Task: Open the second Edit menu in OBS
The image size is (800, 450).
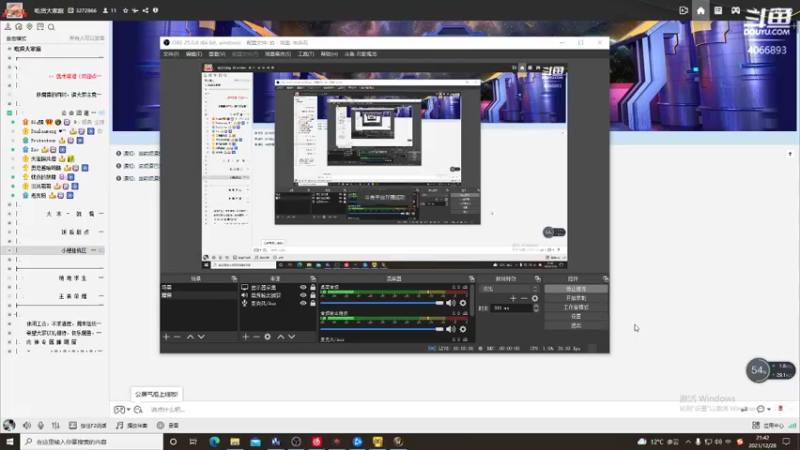Action: 193,54
